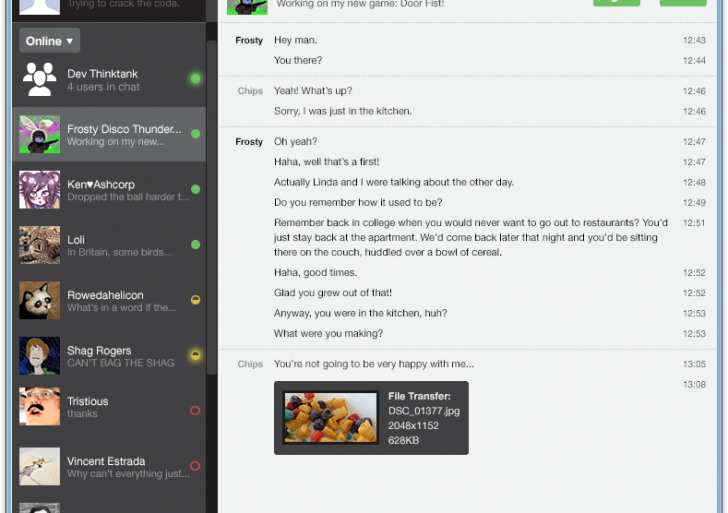The image size is (728, 513).
Task: Click message 'Yeah! What's up?'
Action: 313,91
